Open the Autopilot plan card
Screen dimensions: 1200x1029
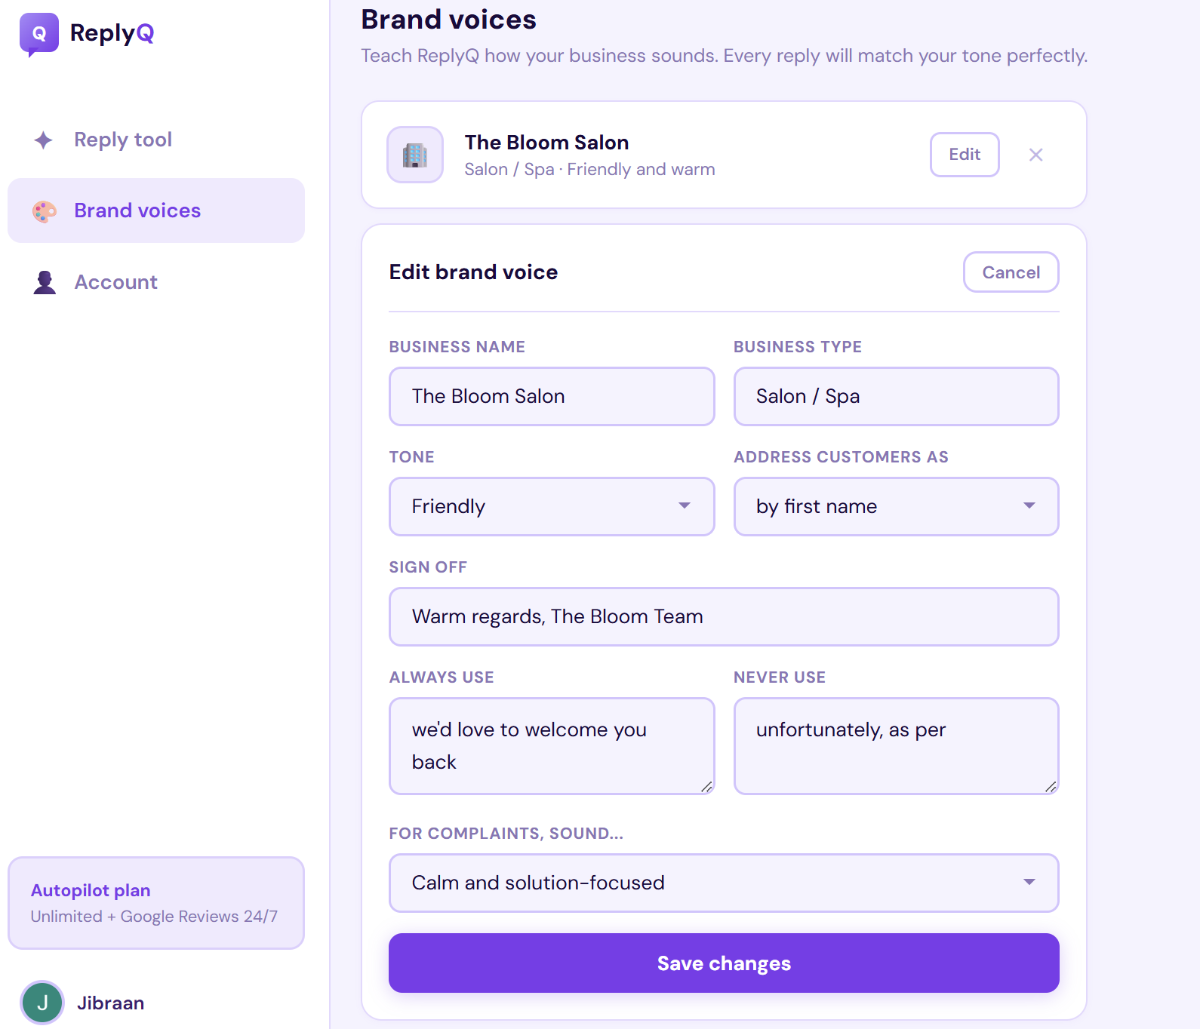point(156,903)
